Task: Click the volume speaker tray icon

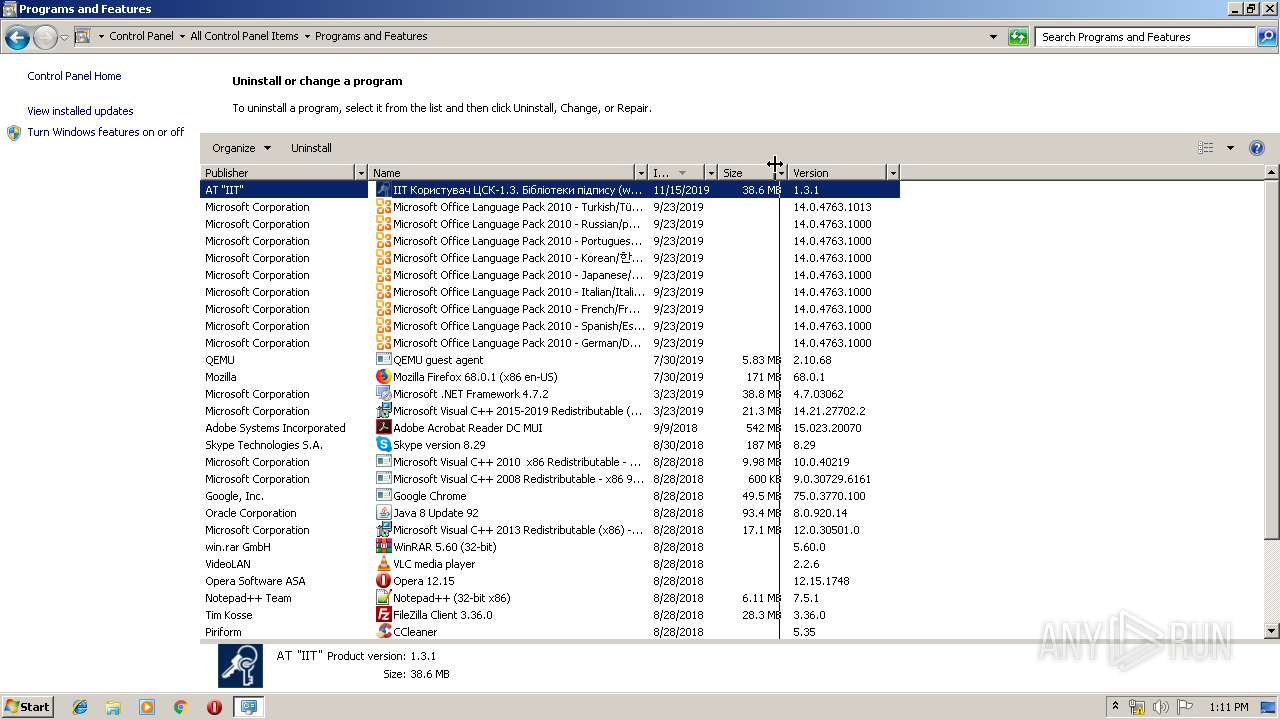Action: click(1160, 707)
